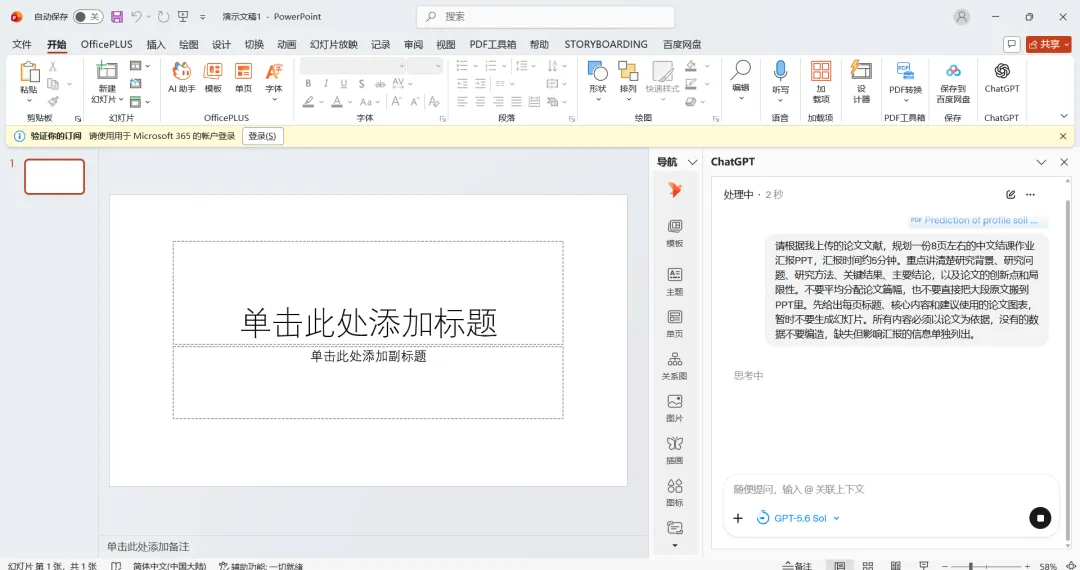Open the 幻灯片放映 tab
The image size is (1080, 570).
click(x=333, y=44)
